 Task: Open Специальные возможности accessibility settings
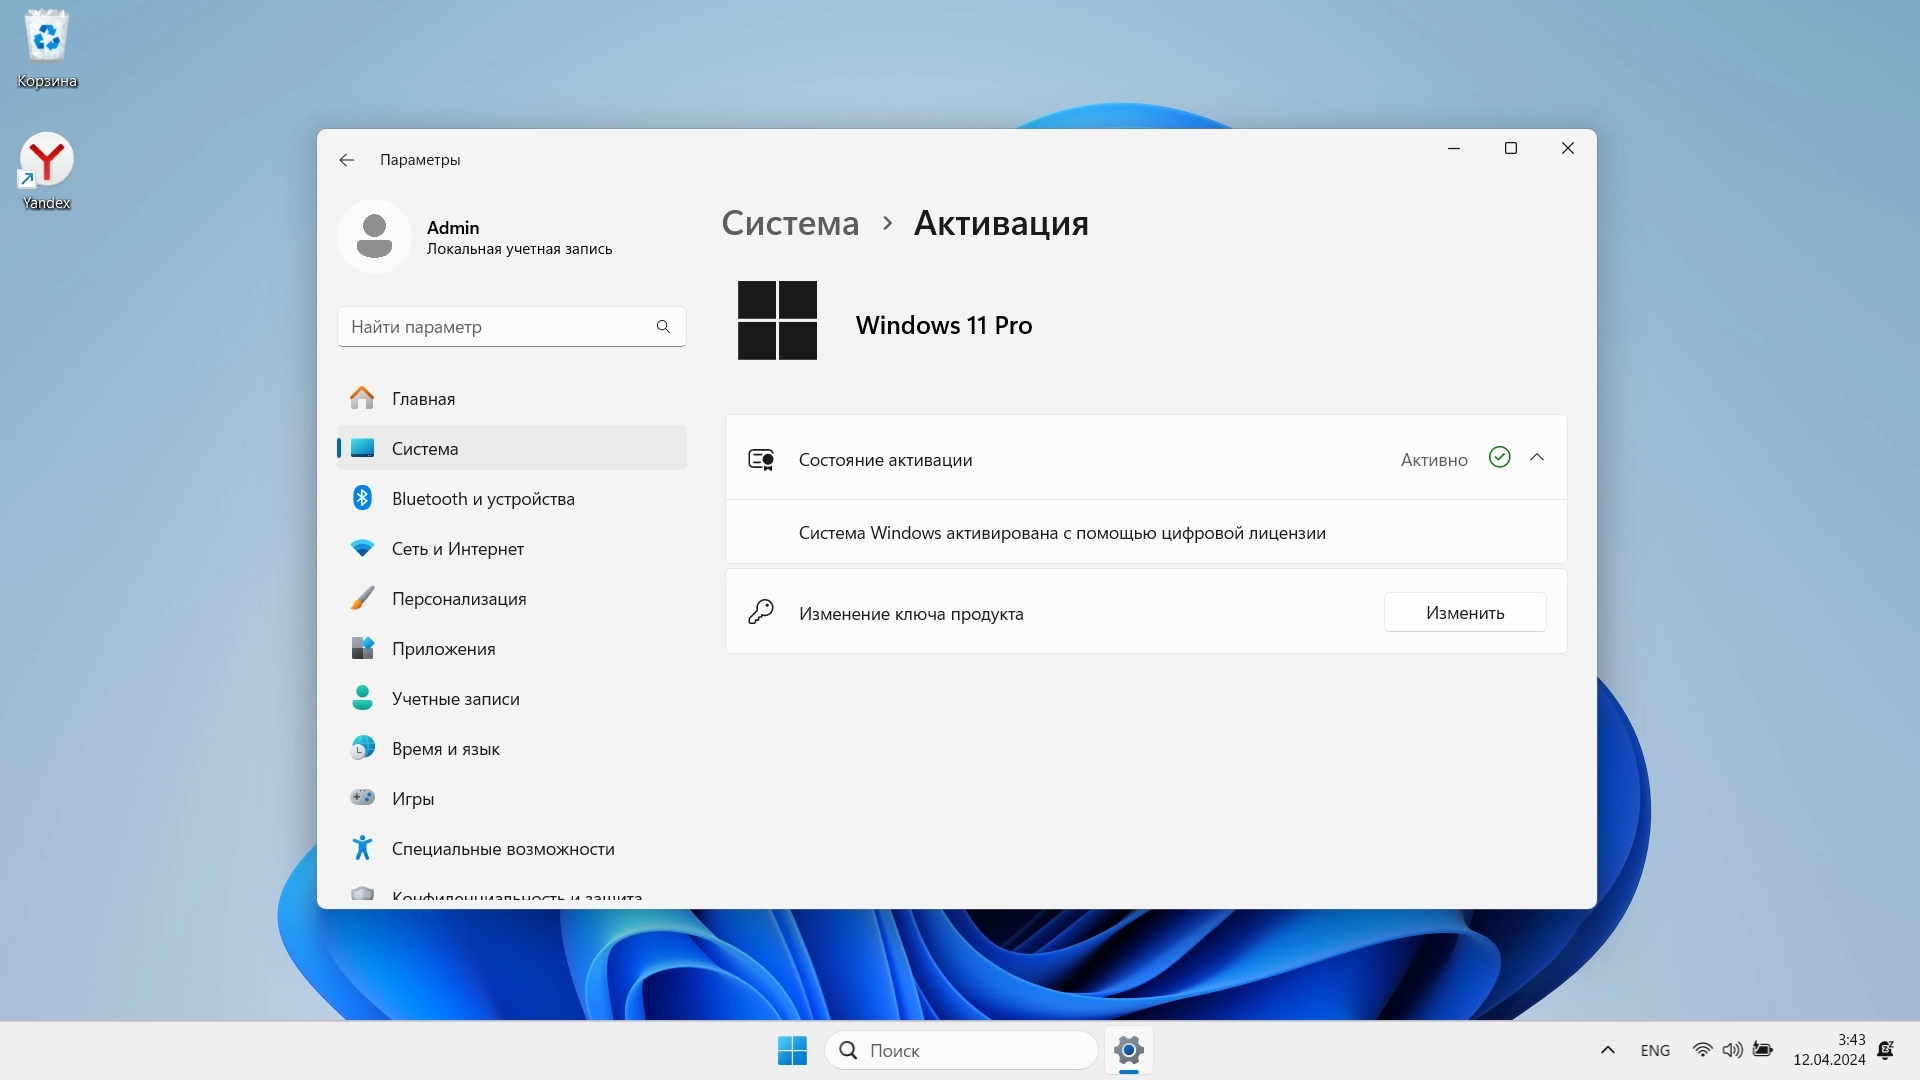(502, 848)
